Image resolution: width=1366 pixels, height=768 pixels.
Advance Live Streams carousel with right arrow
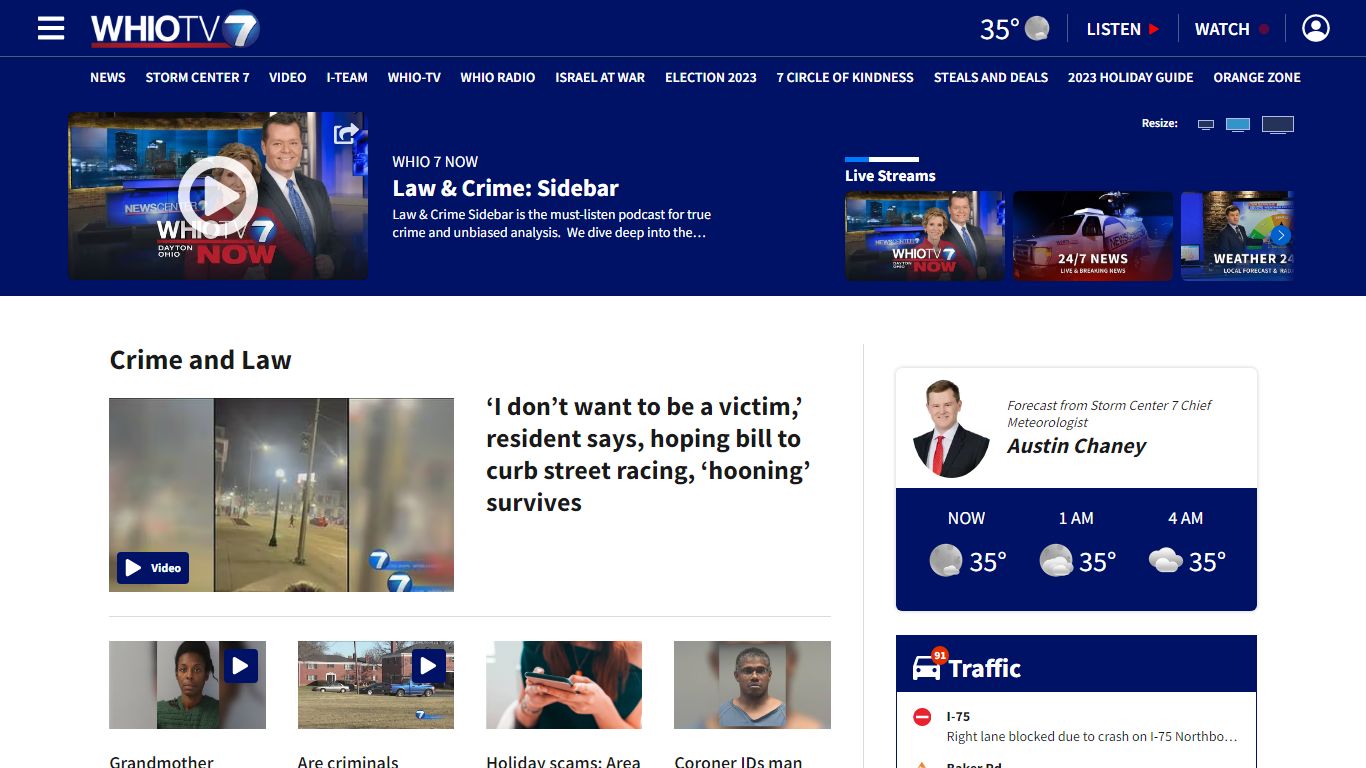pos(1281,236)
